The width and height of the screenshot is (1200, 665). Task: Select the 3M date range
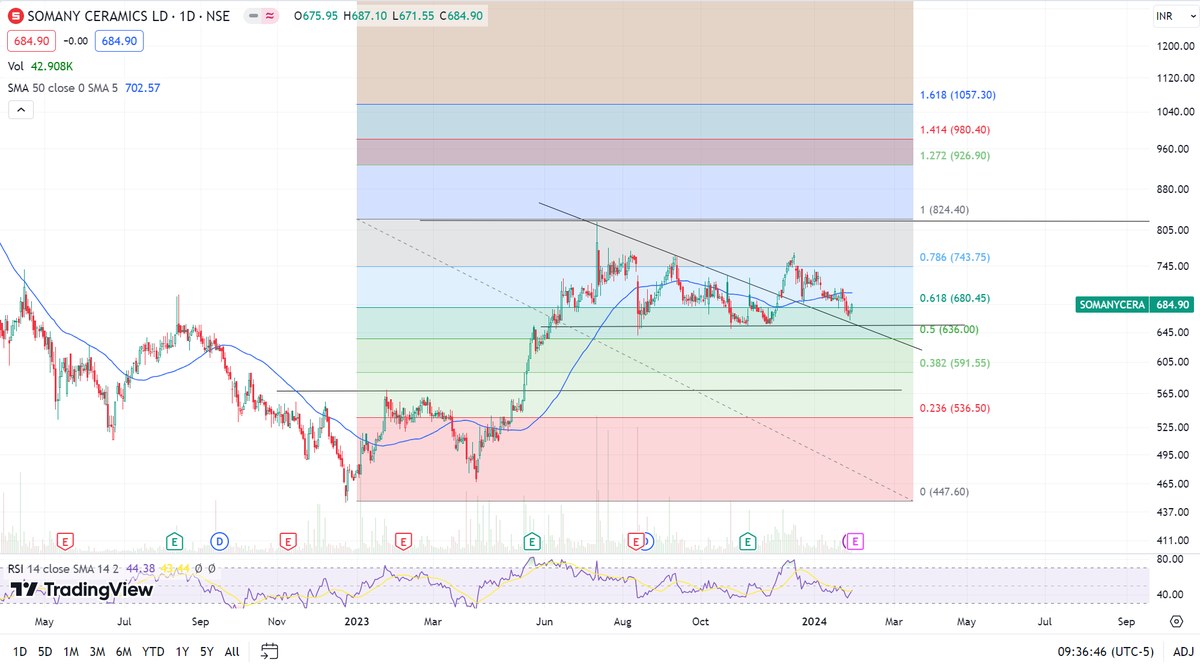pyautogui.click(x=98, y=651)
